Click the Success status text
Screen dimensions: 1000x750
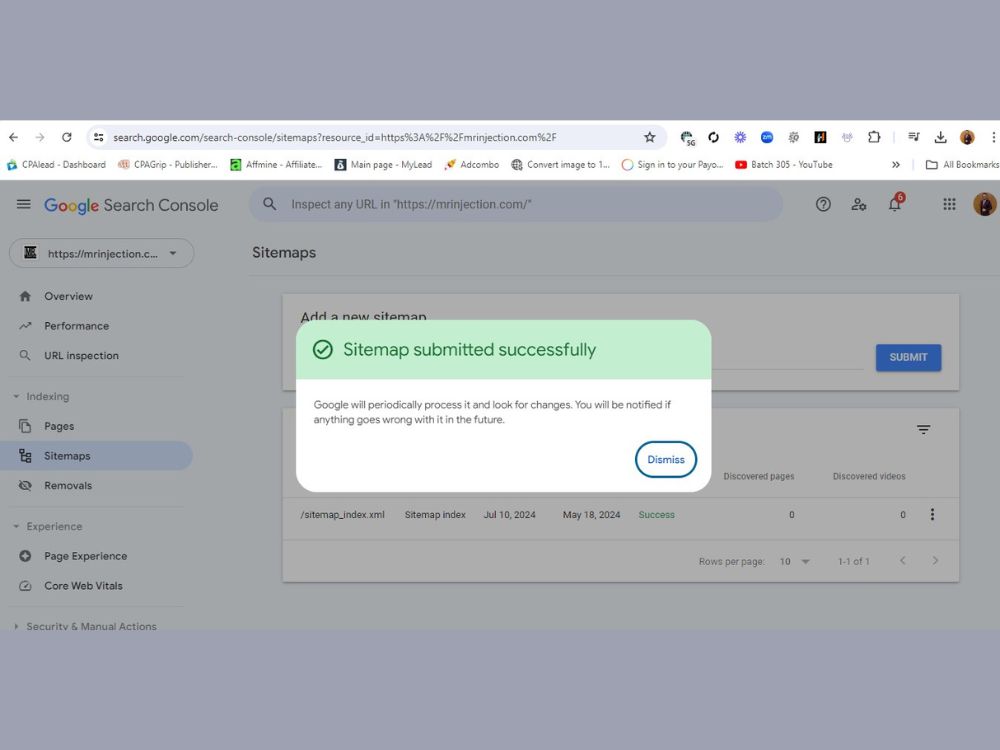point(656,515)
